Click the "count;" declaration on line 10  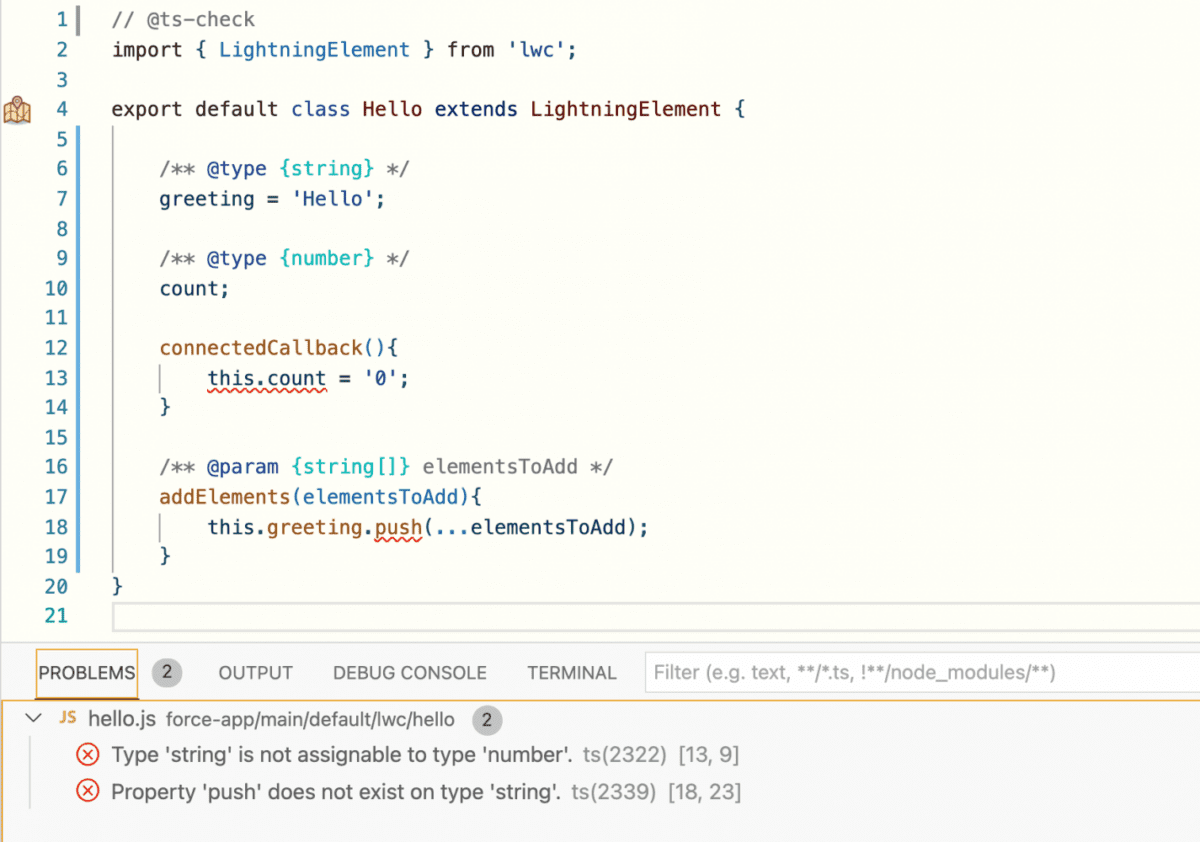[195, 289]
